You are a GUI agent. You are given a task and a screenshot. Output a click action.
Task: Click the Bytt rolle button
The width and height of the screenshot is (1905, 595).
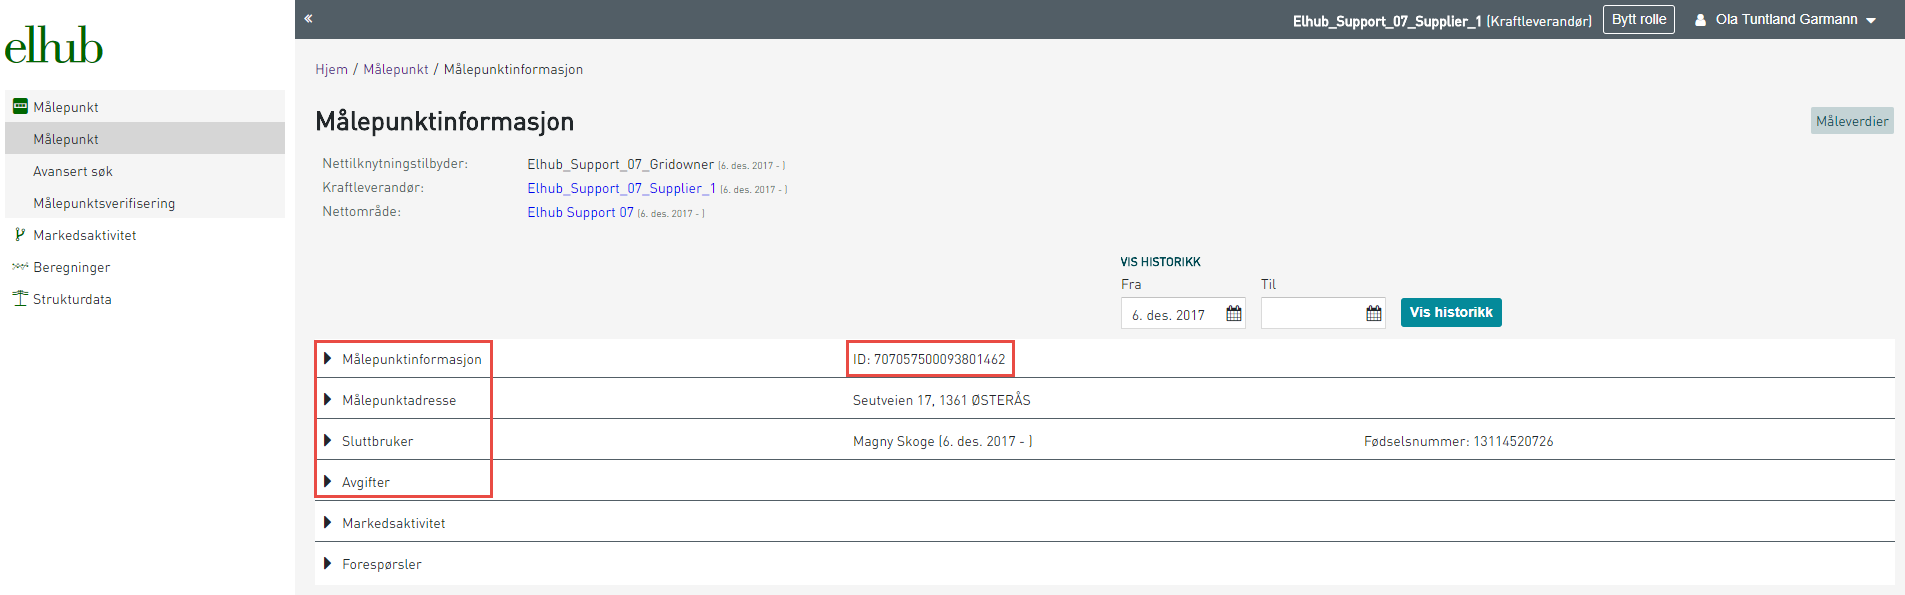click(1639, 19)
